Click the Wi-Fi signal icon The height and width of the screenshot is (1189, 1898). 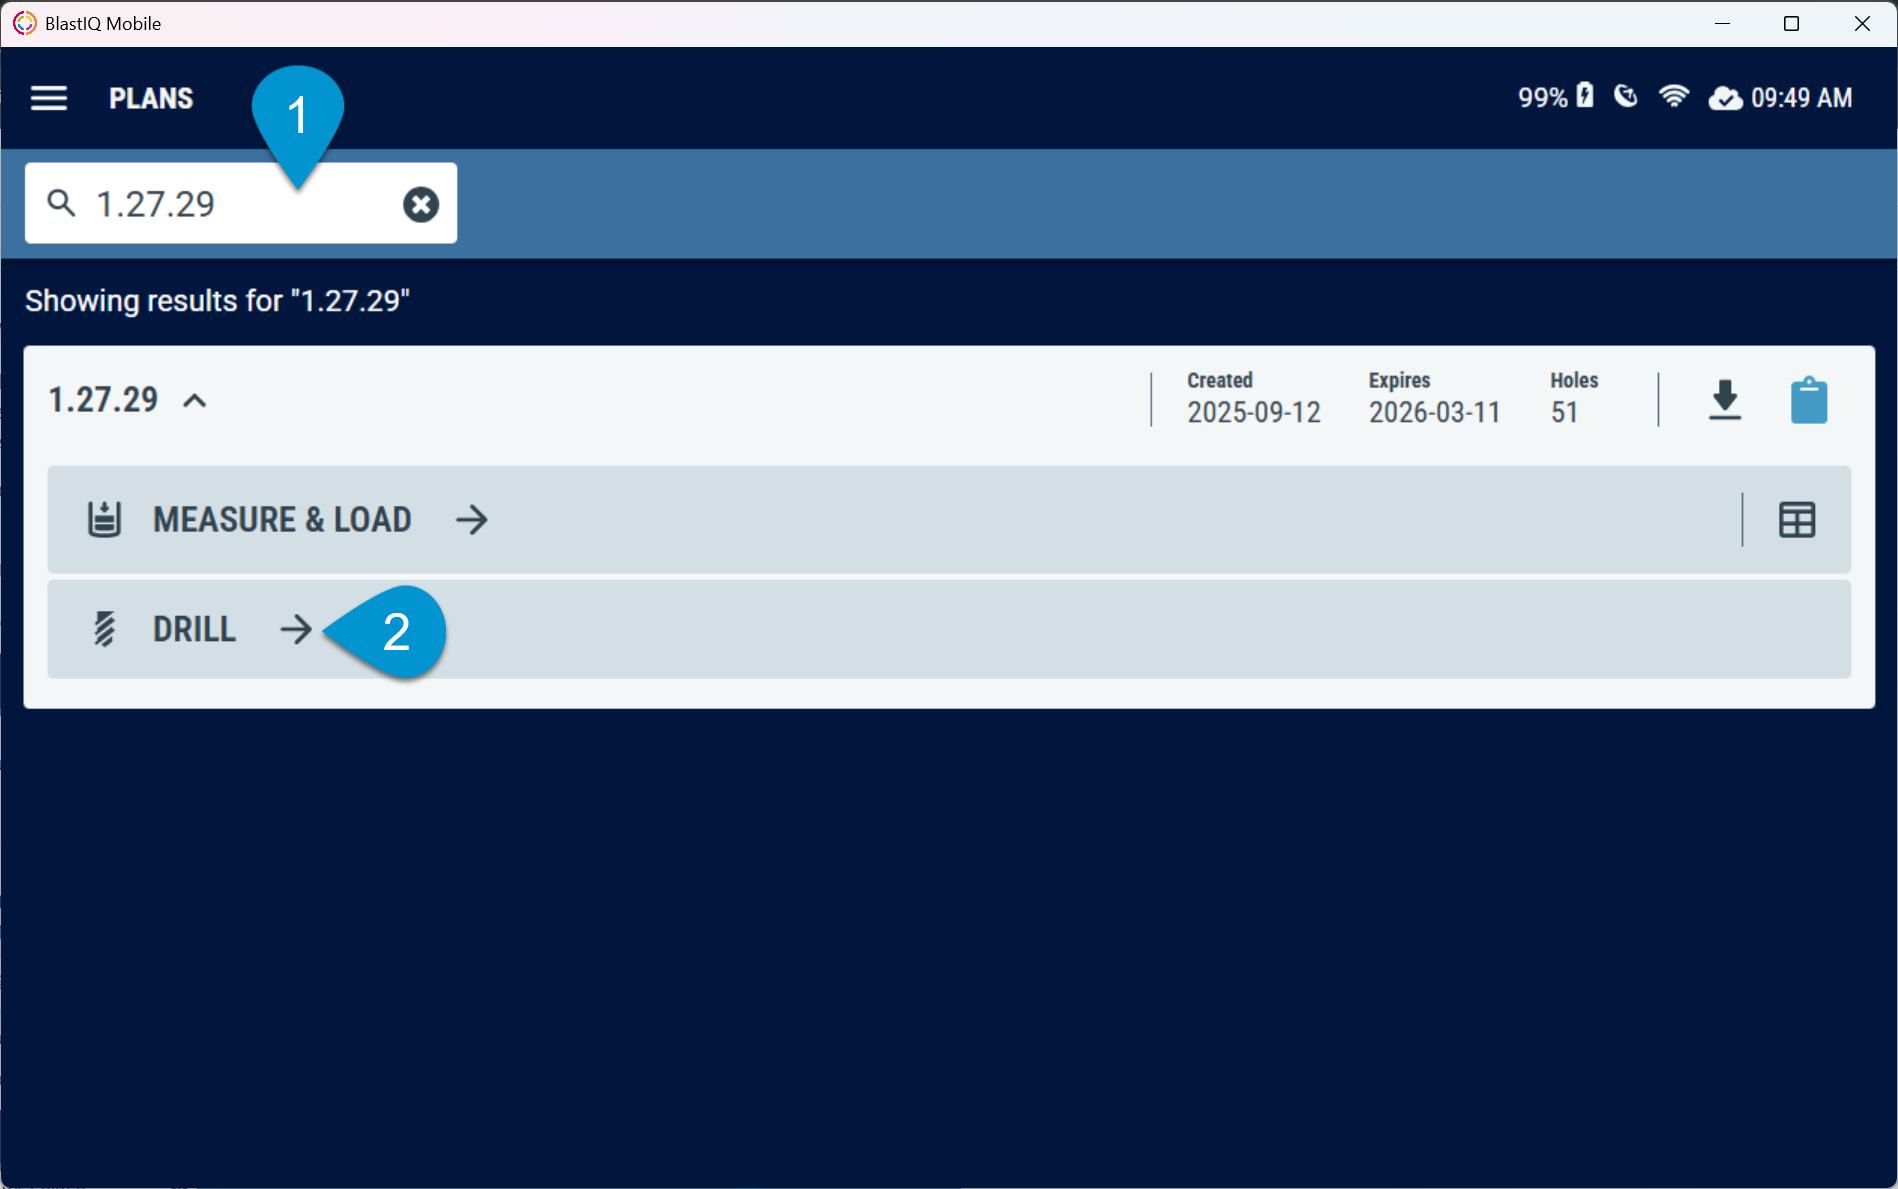coord(1674,96)
